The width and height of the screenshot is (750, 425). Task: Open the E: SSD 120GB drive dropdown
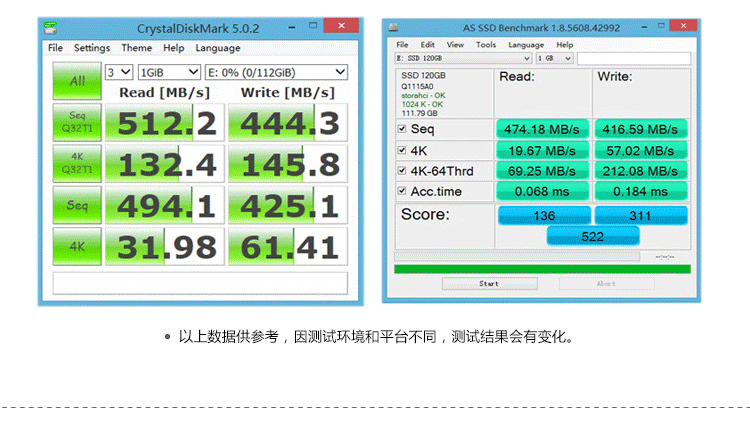coord(463,58)
